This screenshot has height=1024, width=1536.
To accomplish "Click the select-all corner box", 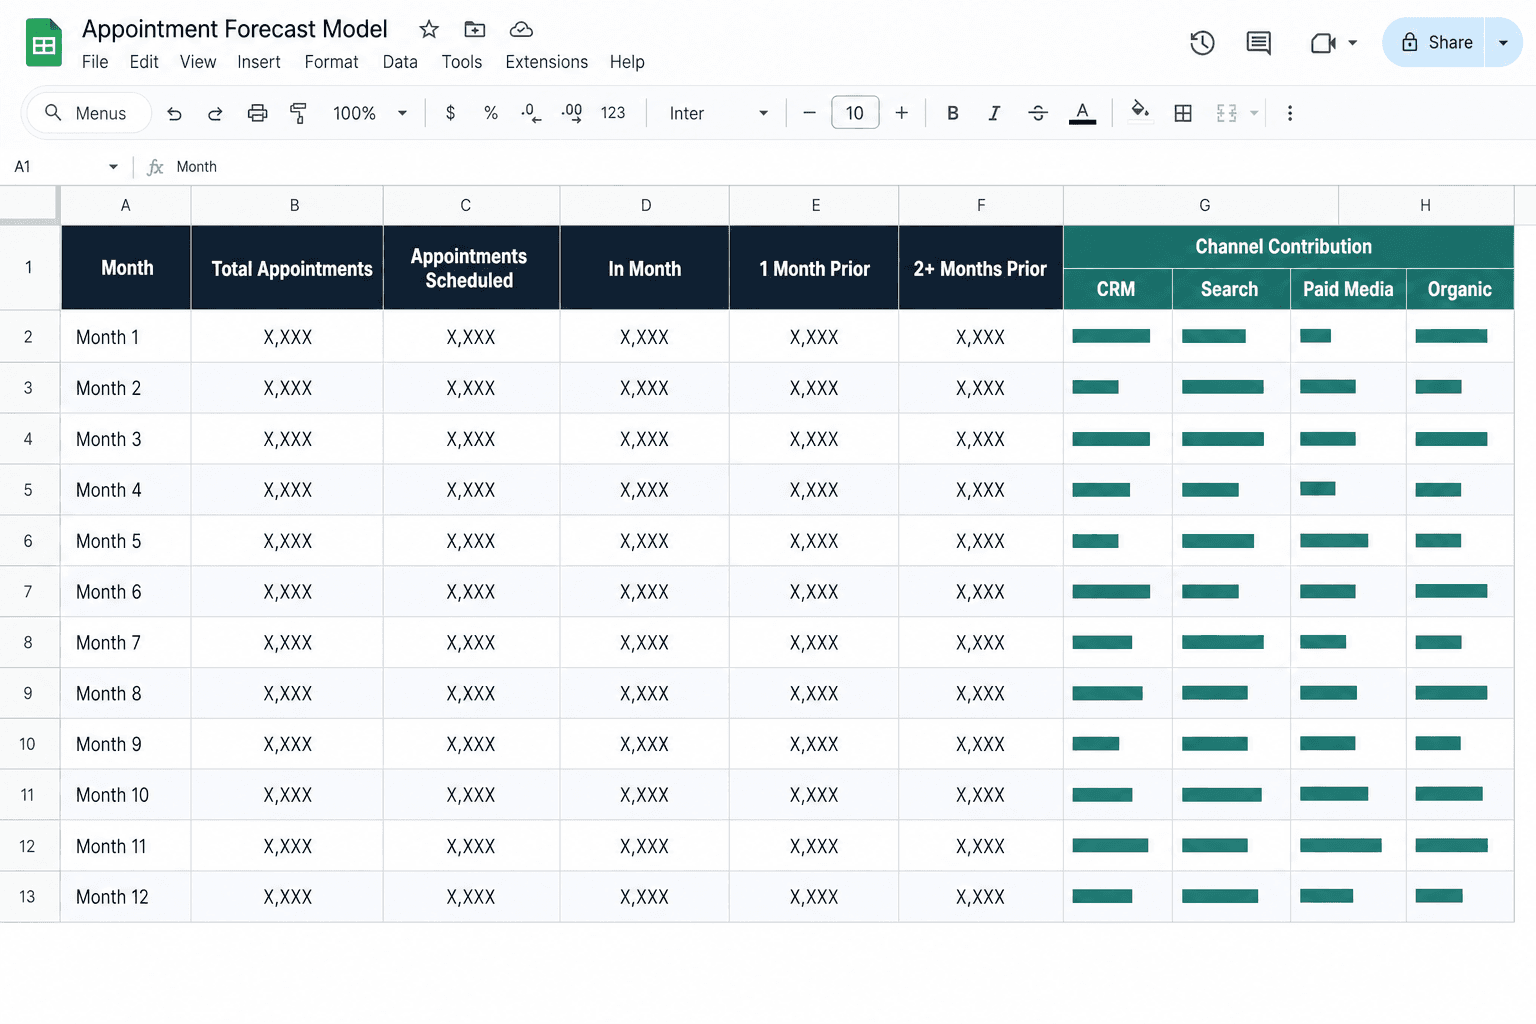I will [x=29, y=205].
